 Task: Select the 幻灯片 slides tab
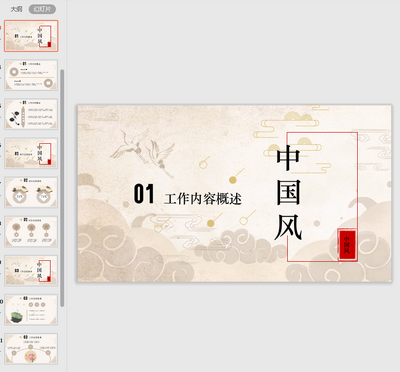(x=42, y=9)
